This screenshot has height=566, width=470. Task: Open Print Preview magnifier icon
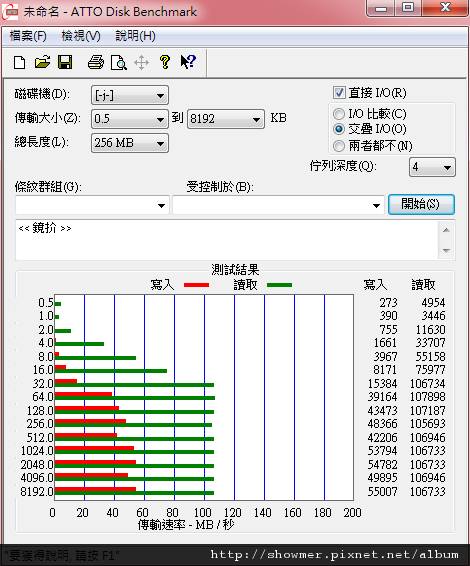click(x=118, y=62)
